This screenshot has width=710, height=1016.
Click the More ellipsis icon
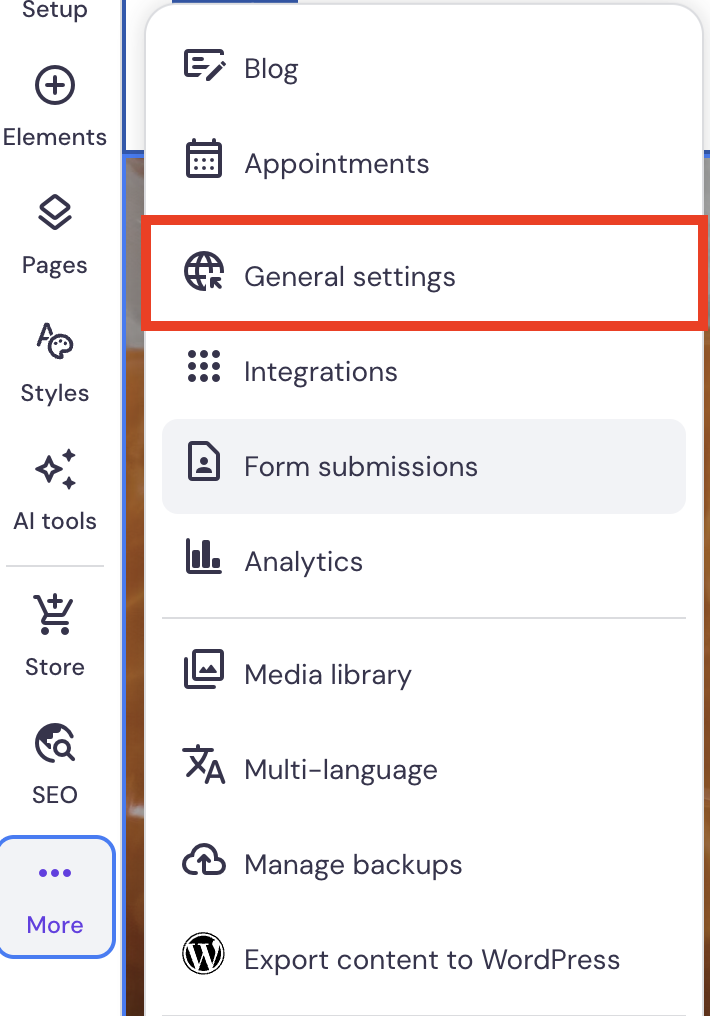(x=55, y=872)
